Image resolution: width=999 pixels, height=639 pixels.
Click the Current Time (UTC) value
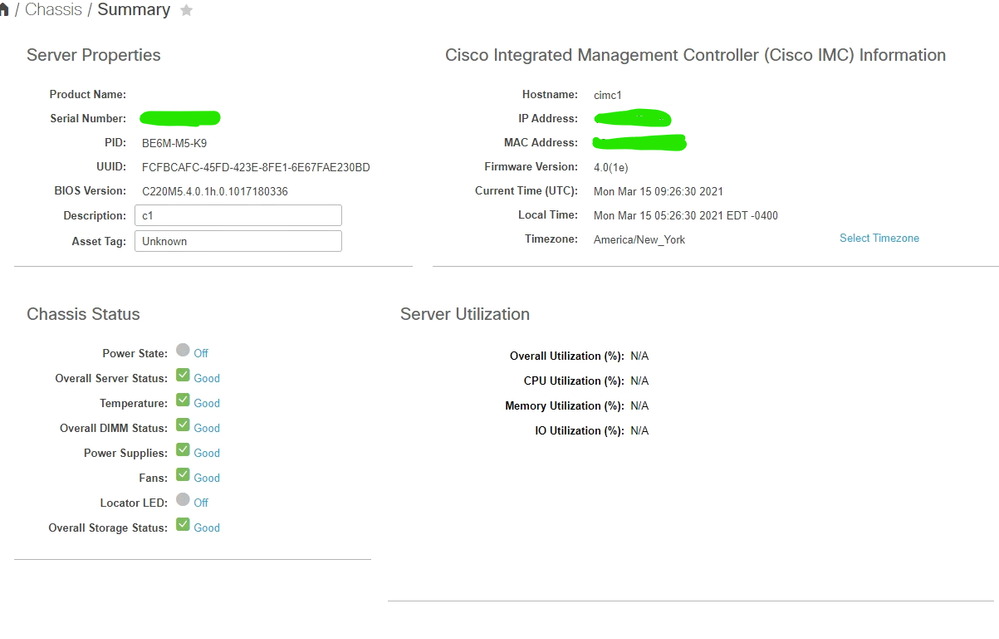click(658, 191)
